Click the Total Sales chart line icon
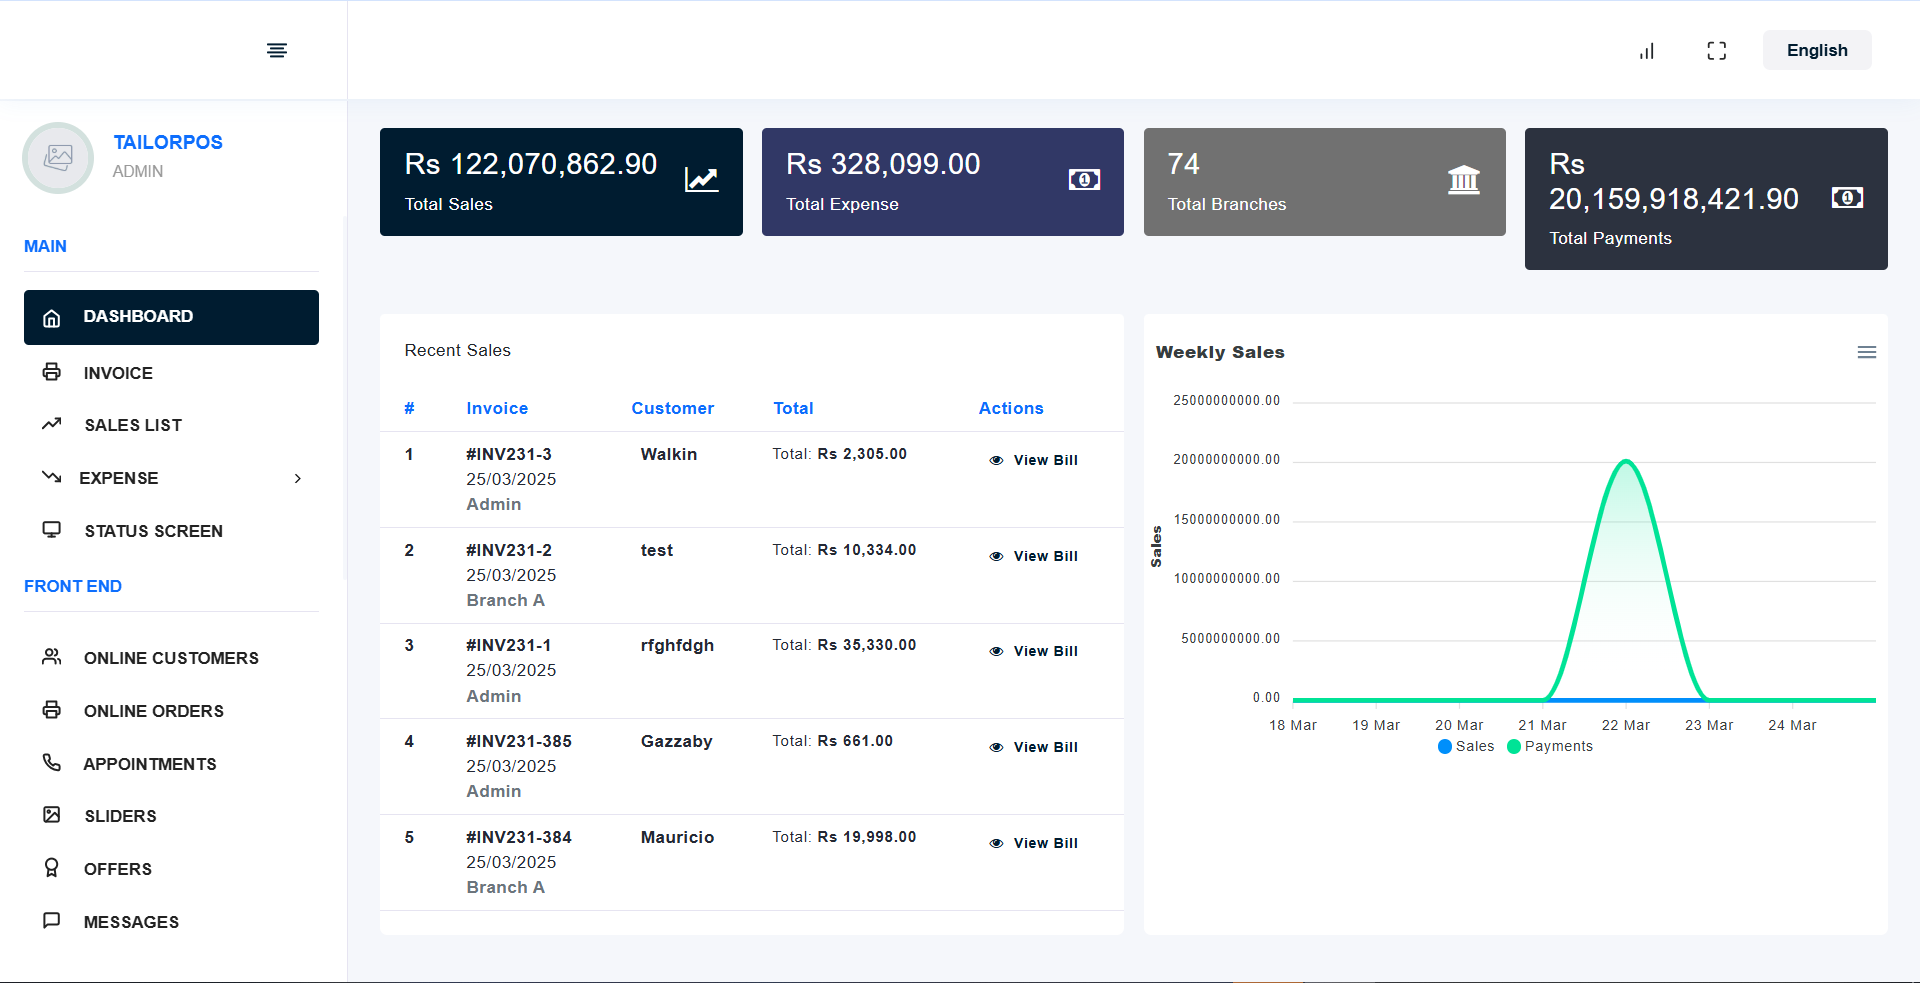Viewport: 1920px width, 983px height. [701, 180]
